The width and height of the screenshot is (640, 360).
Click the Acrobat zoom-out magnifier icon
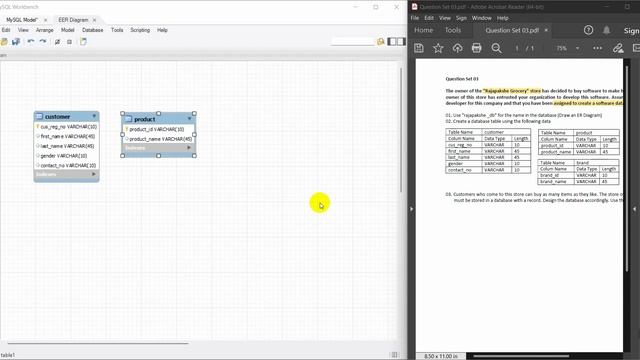tap(496, 48)
